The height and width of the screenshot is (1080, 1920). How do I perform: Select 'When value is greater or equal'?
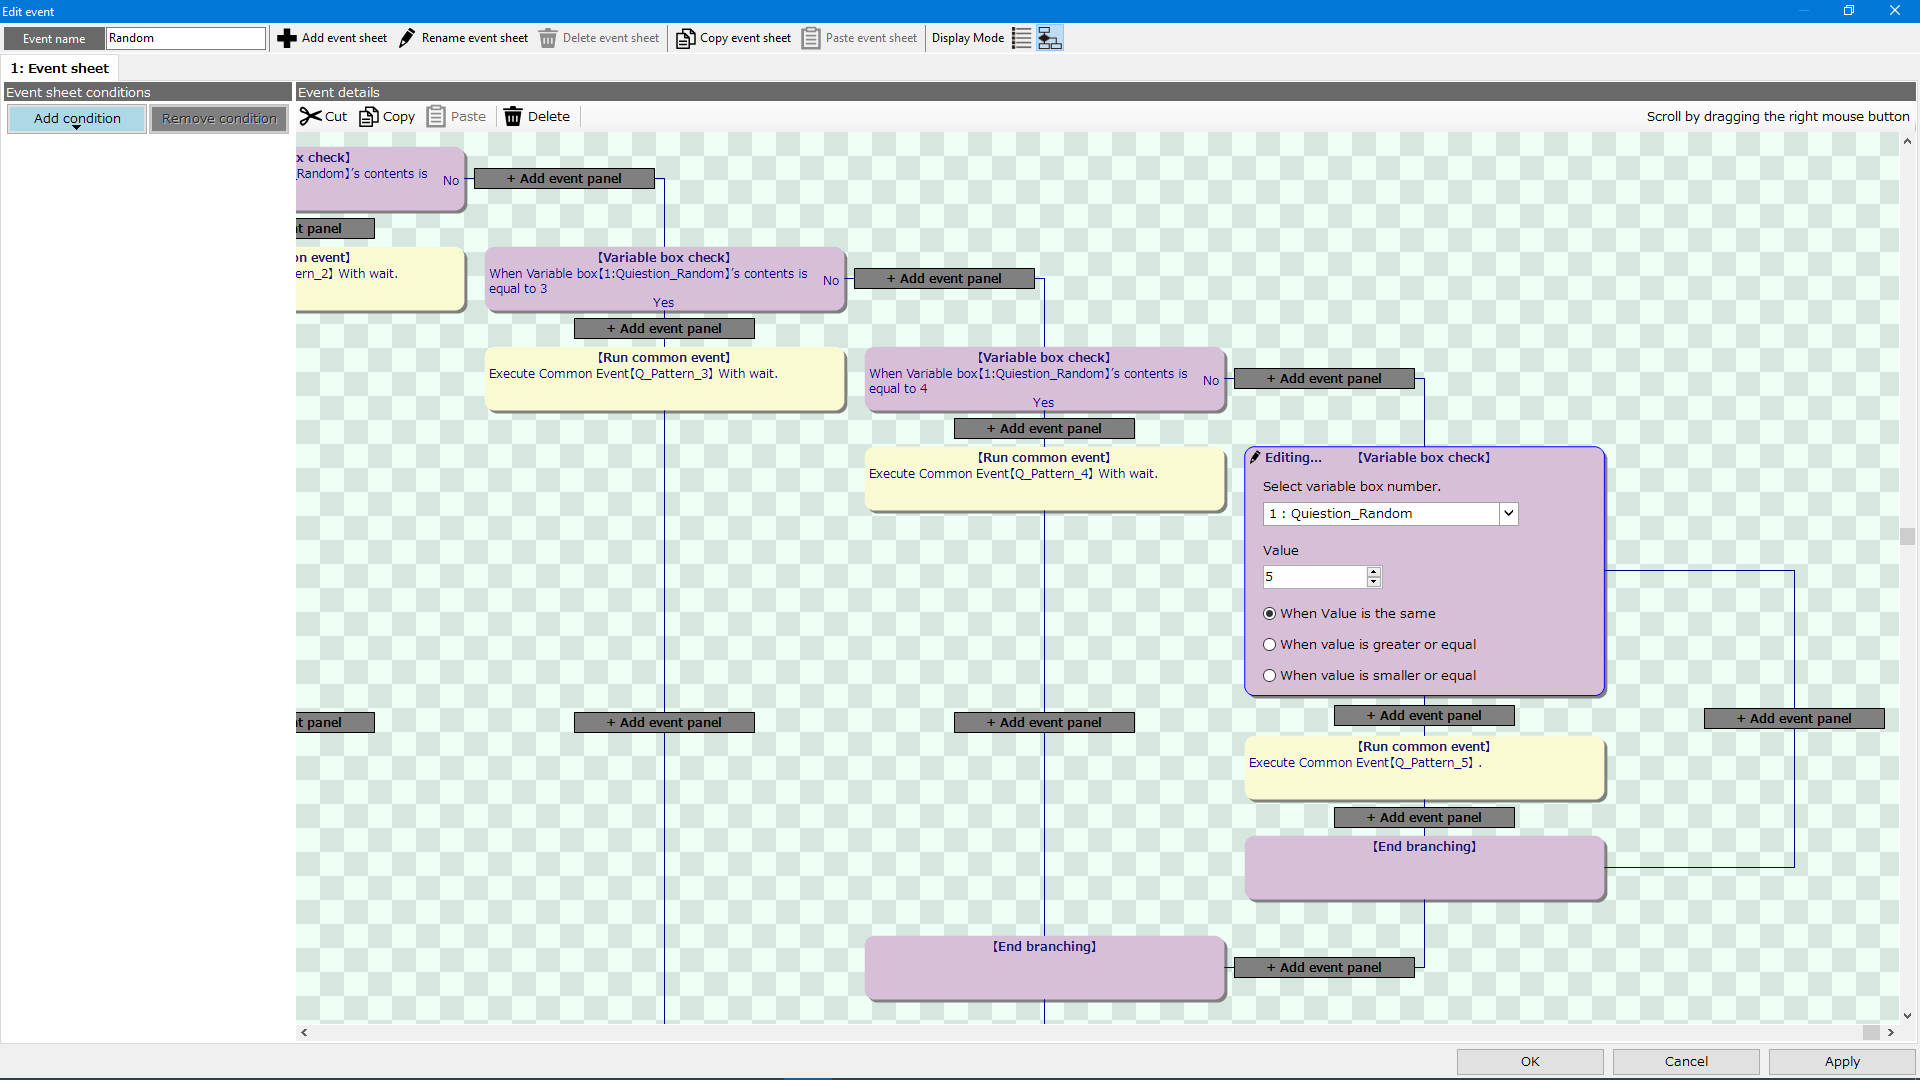tap(1270, 645)
